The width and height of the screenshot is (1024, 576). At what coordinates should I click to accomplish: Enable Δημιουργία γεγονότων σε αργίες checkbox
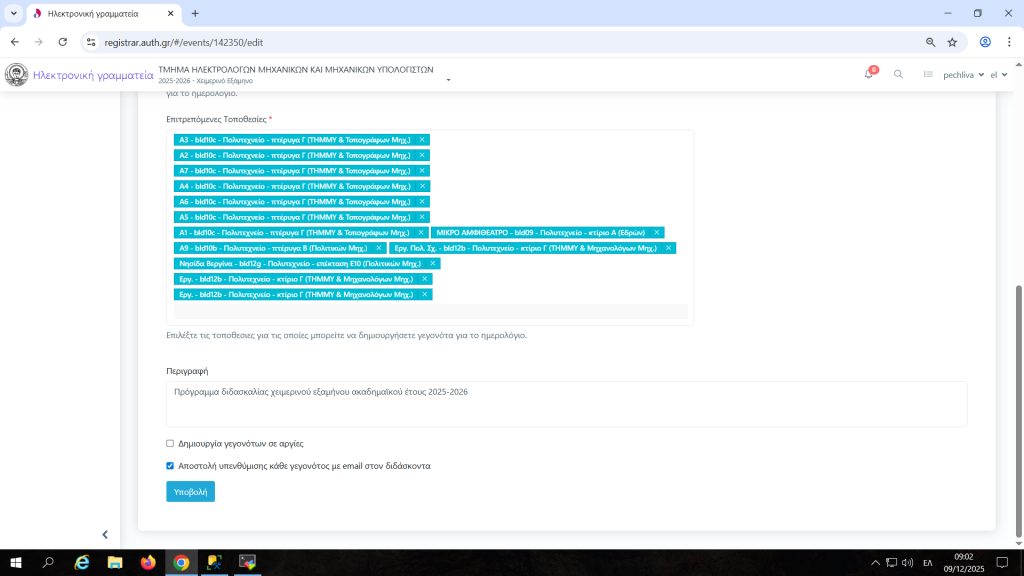pos(170,443)
